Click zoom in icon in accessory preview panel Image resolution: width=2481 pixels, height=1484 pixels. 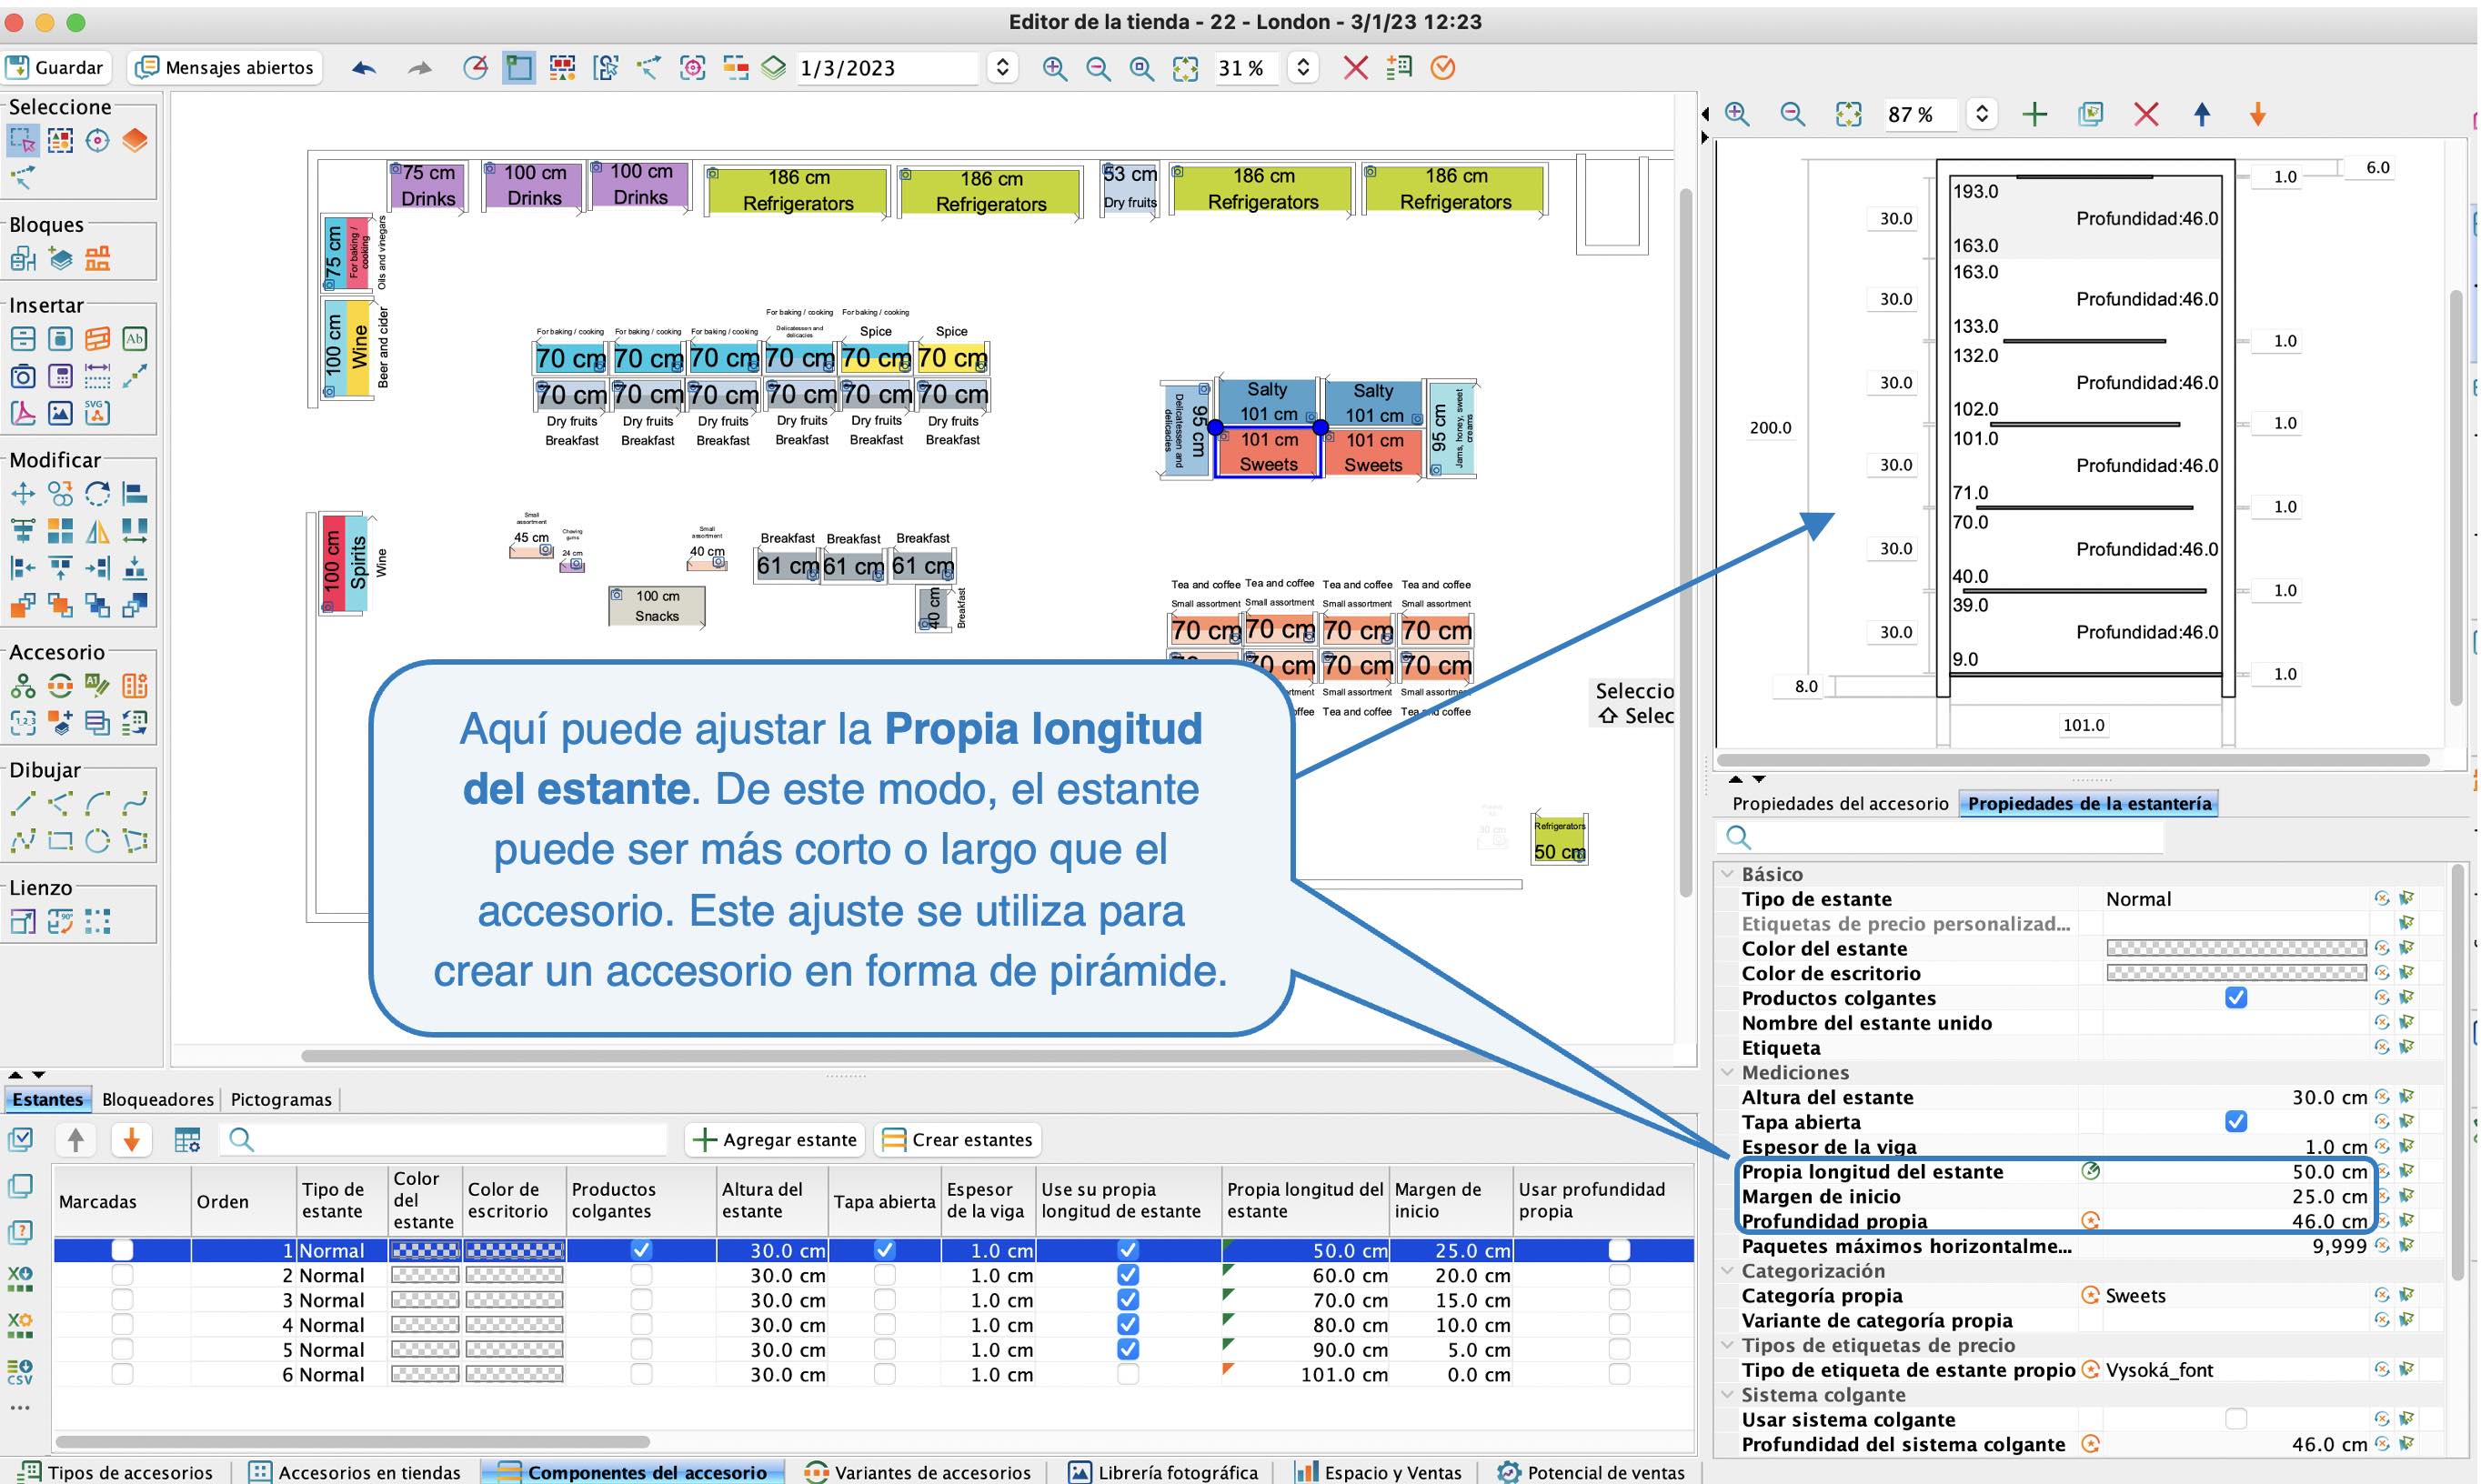tap(1738, 114)
